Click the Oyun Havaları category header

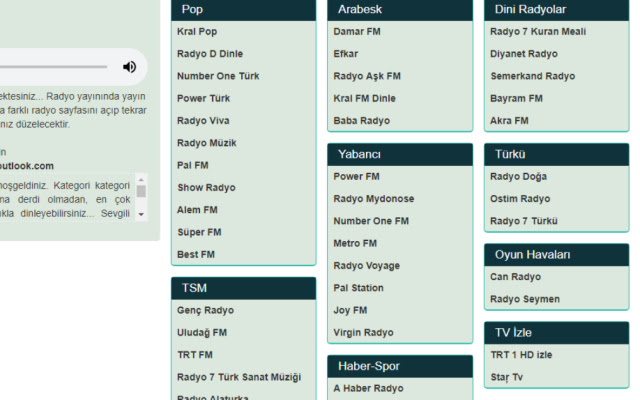[557, 255]
